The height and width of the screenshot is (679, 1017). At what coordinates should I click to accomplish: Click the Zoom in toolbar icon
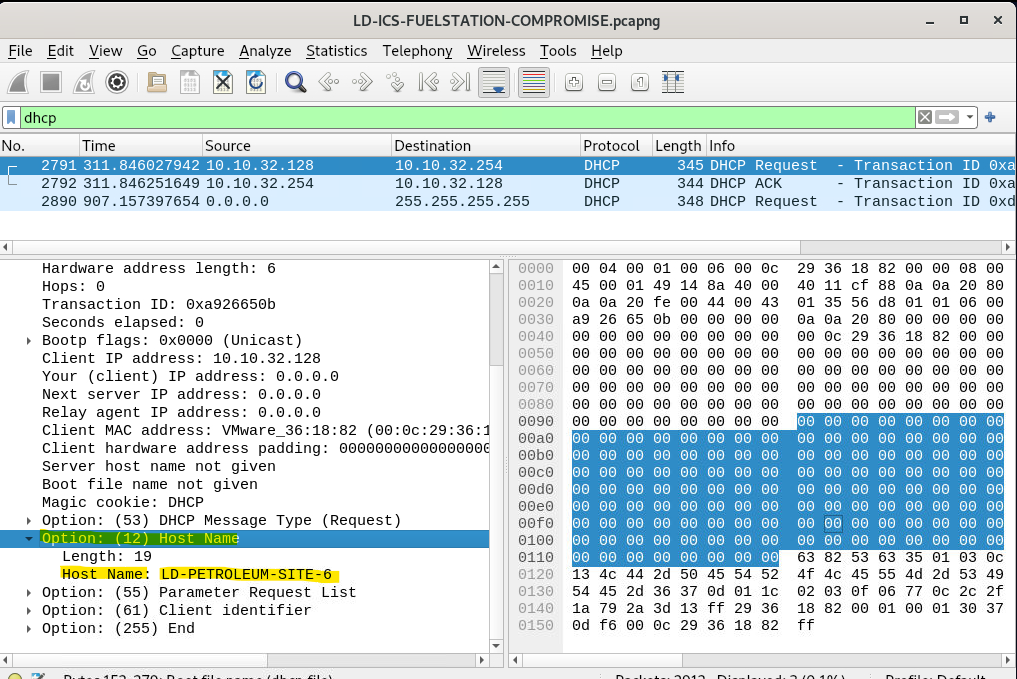[574, 82]
